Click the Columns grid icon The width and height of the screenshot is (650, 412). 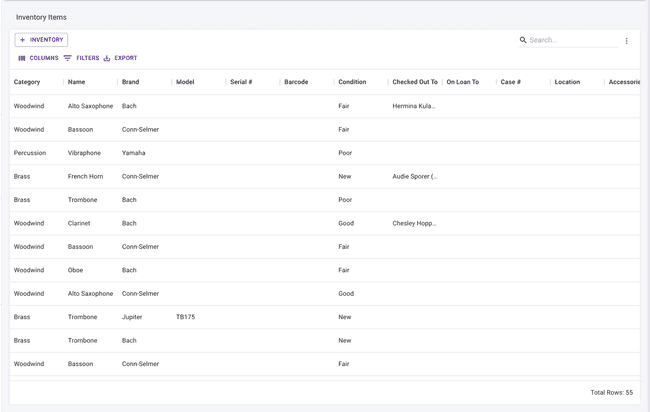22,58
